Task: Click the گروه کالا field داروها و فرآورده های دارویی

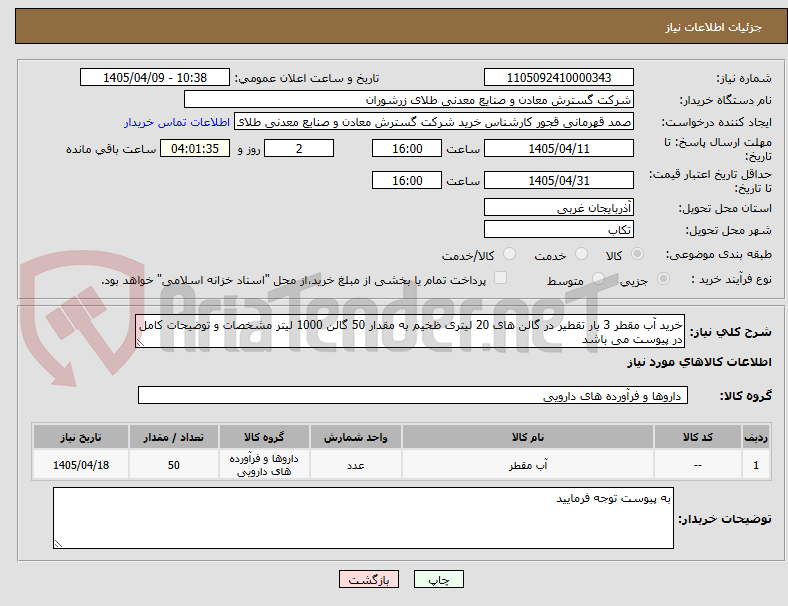Action: tap(413, 395)
